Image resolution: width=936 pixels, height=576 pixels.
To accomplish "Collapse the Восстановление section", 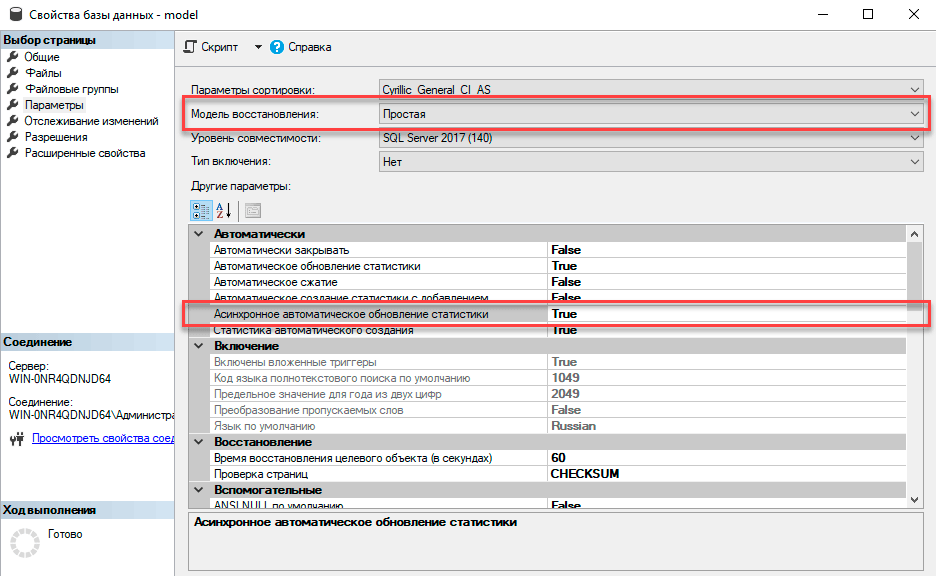I will (x=197, y=442).
